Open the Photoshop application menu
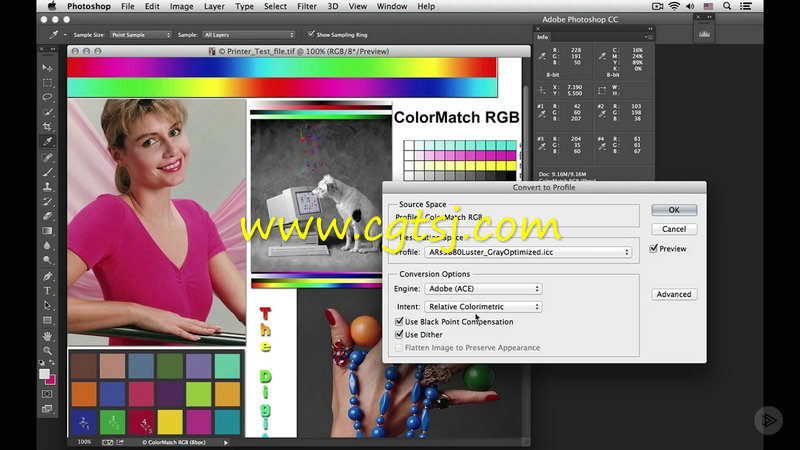 click(89, 6)
